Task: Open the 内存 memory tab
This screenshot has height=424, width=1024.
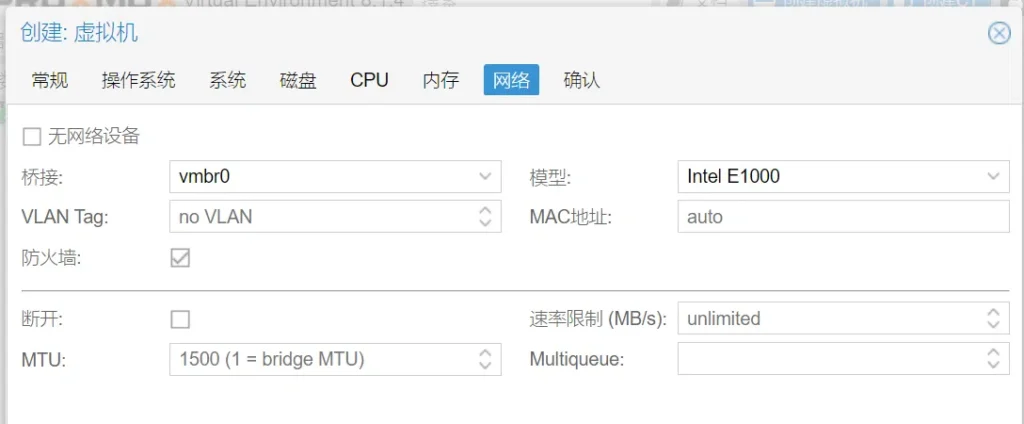Action: pyautogui.click(x=440, y=80)
